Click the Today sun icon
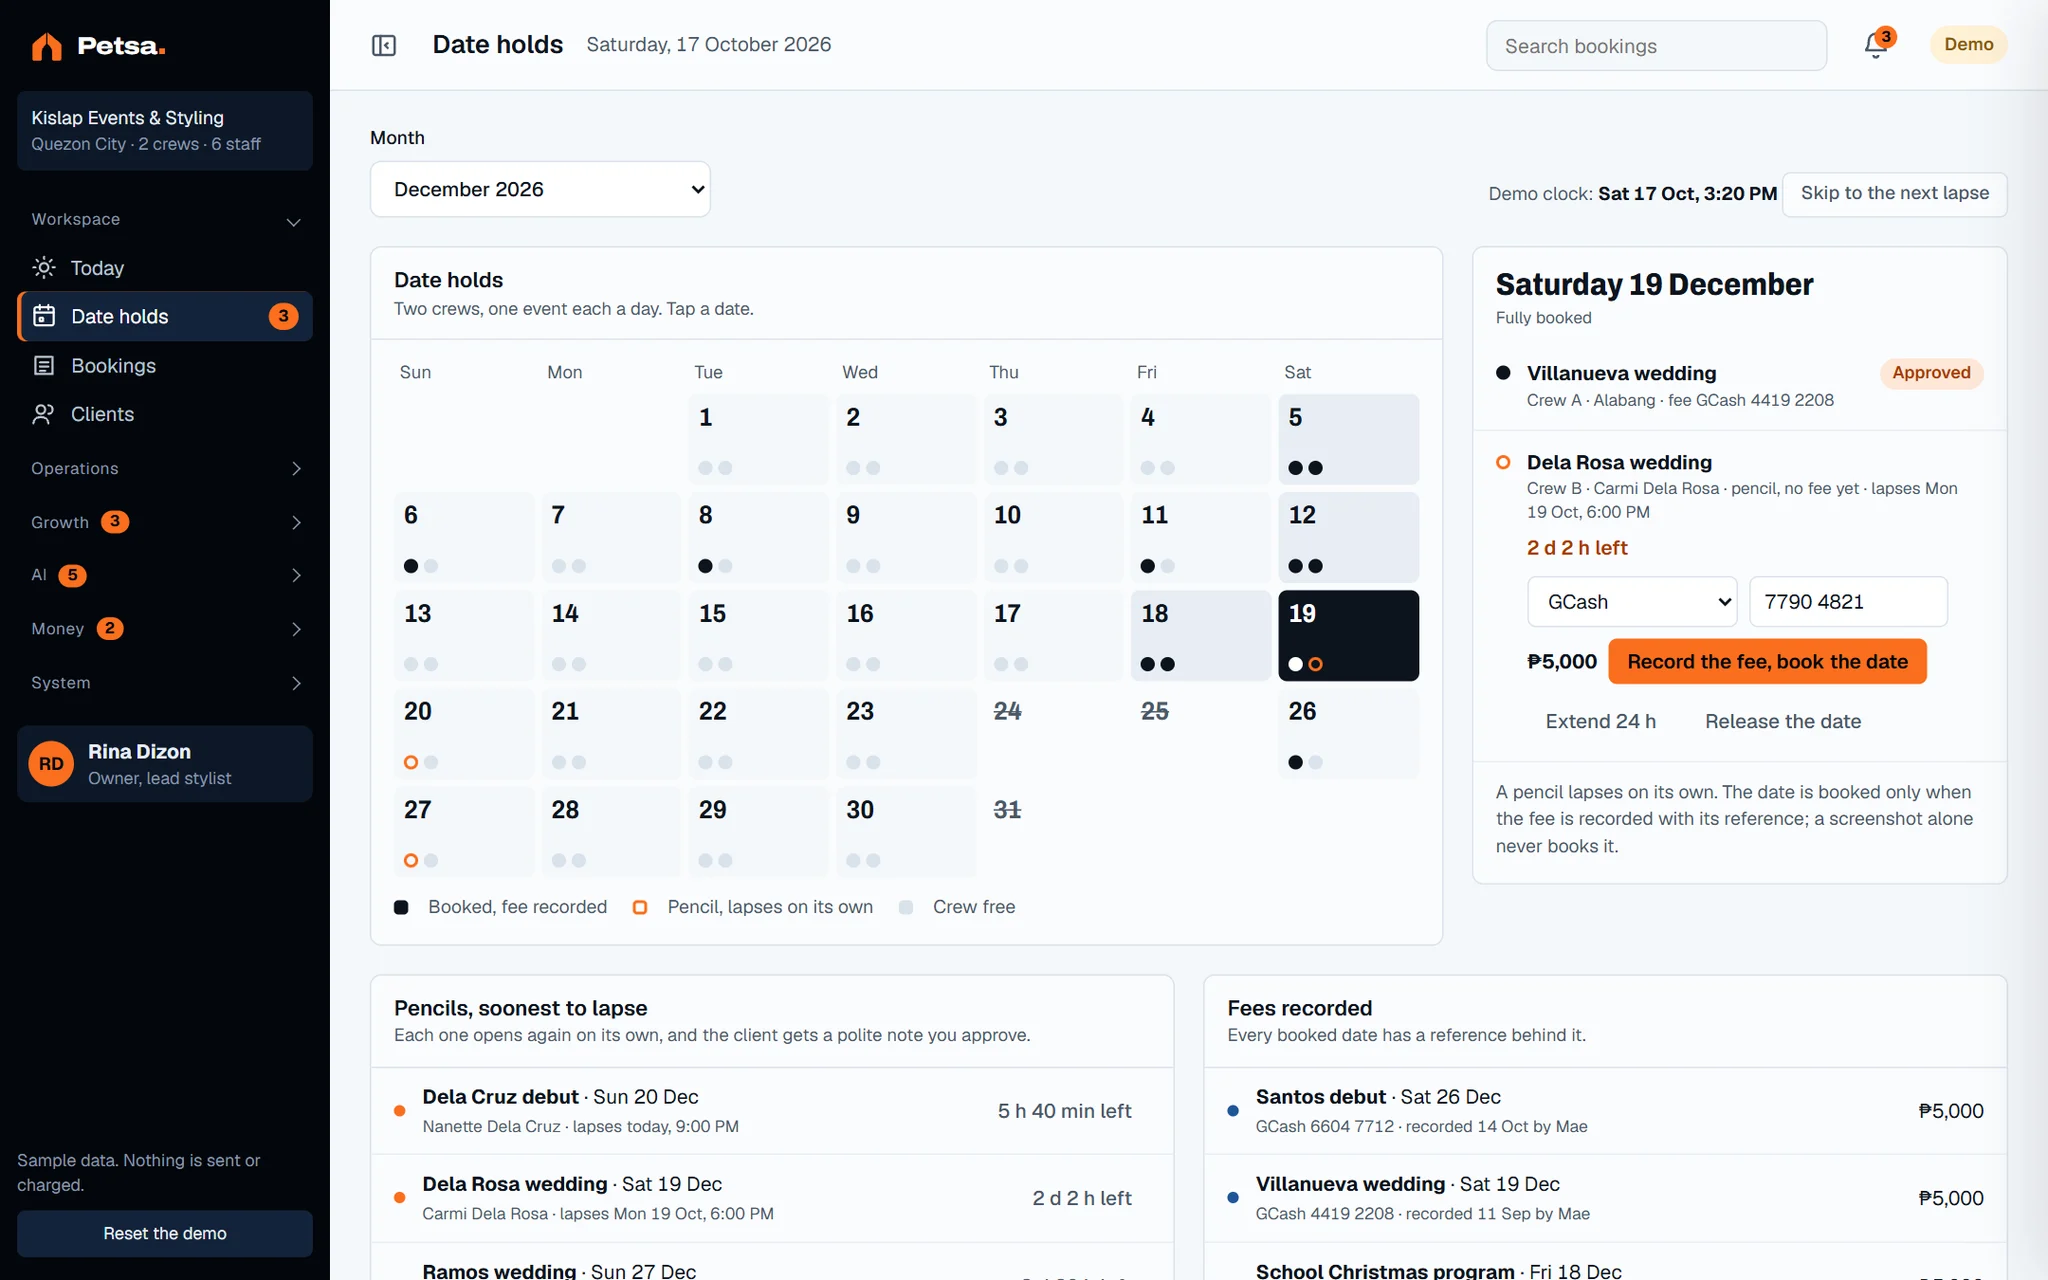This screenshot has height=1280, width=2048. 44,267
